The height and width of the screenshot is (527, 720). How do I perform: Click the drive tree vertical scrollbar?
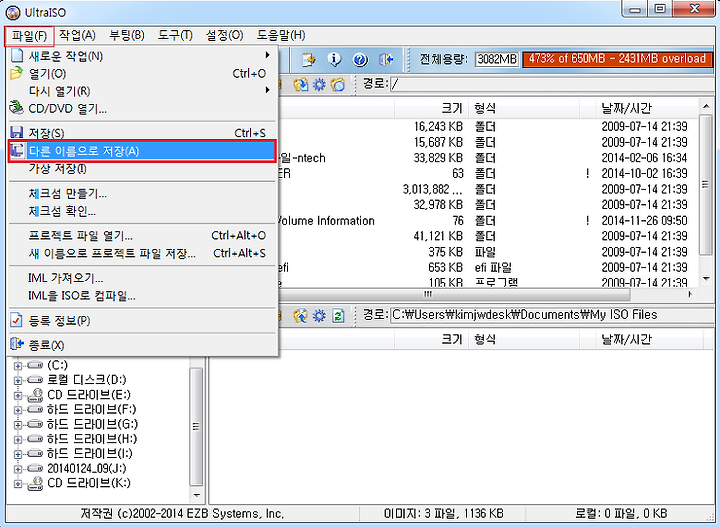[196, 427]
